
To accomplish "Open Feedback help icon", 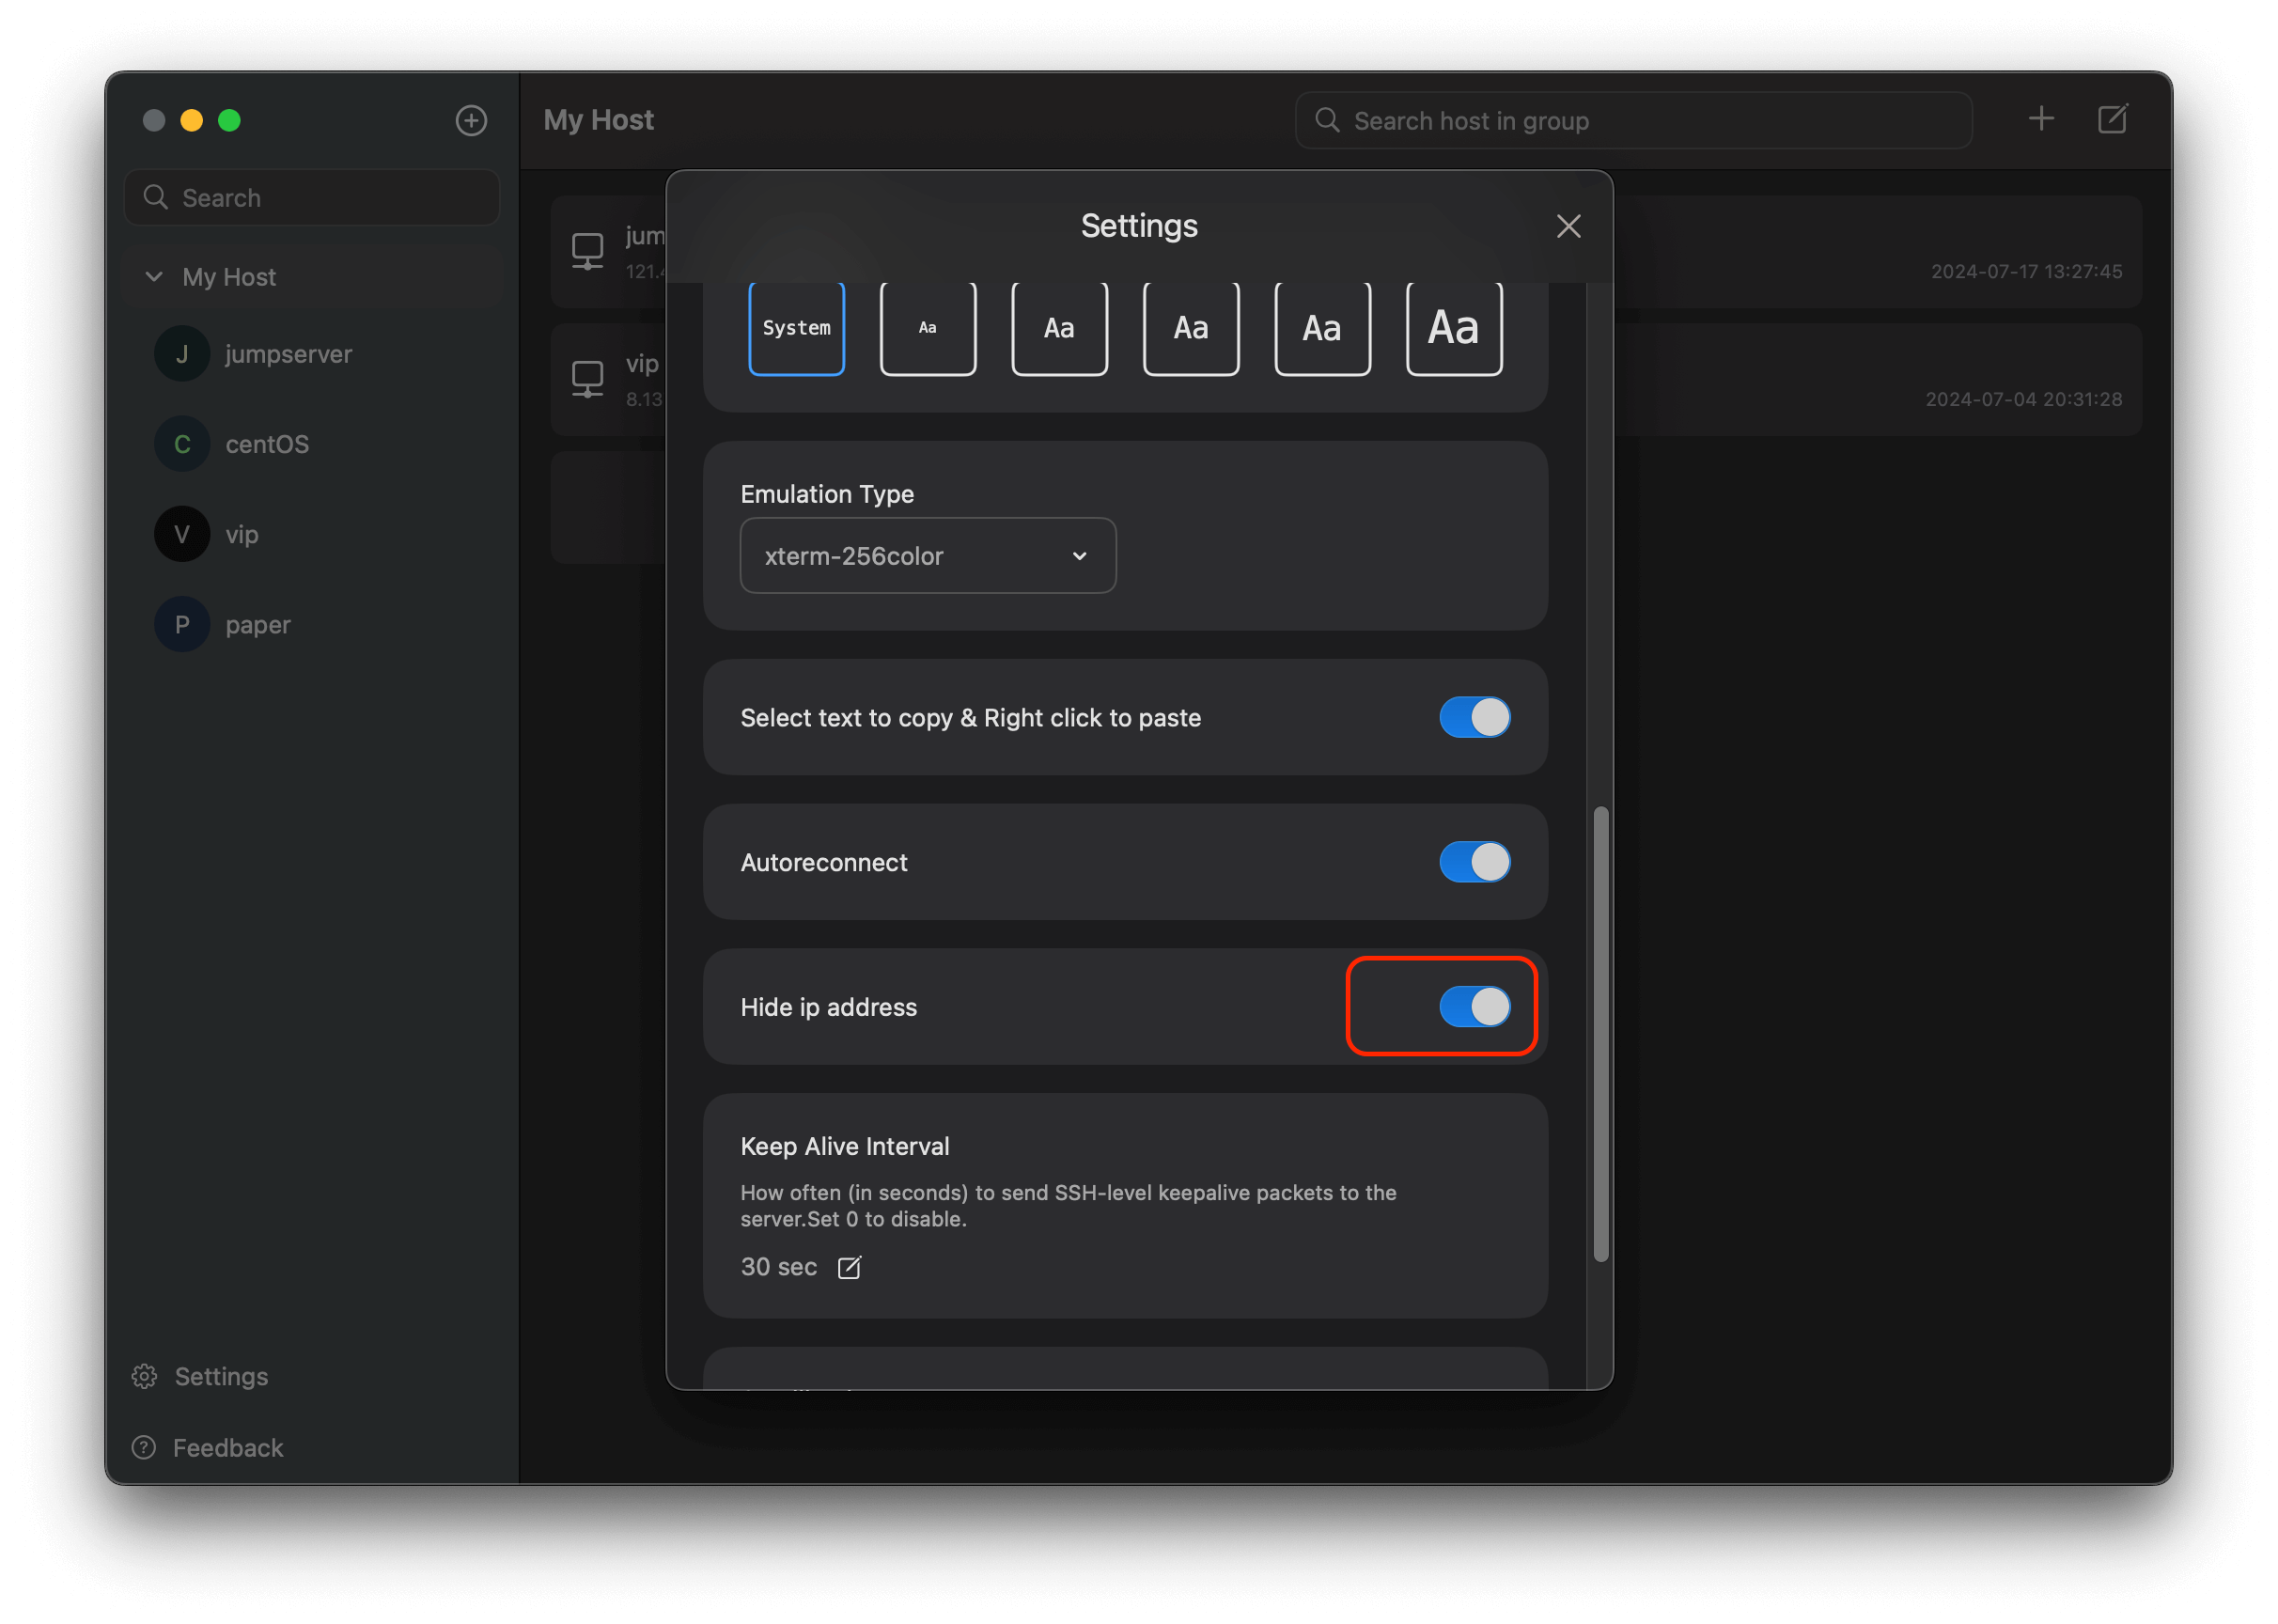I will pyautogui.click(x=144, y=1447).
